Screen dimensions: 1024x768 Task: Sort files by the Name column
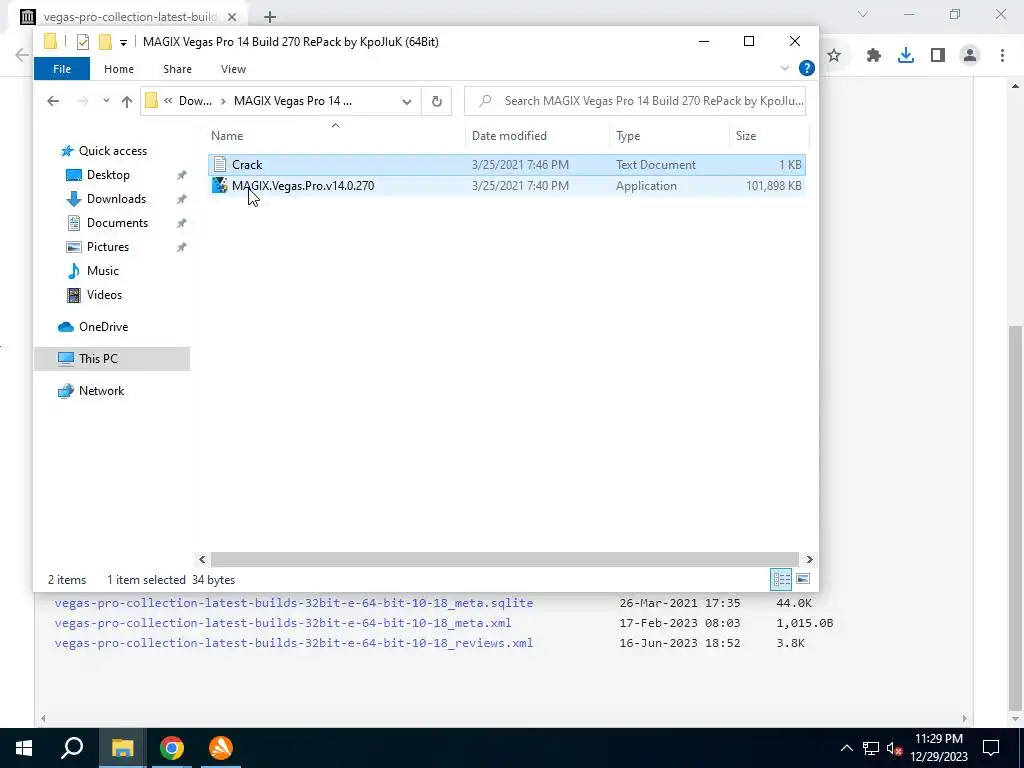[x=227, y=136]
